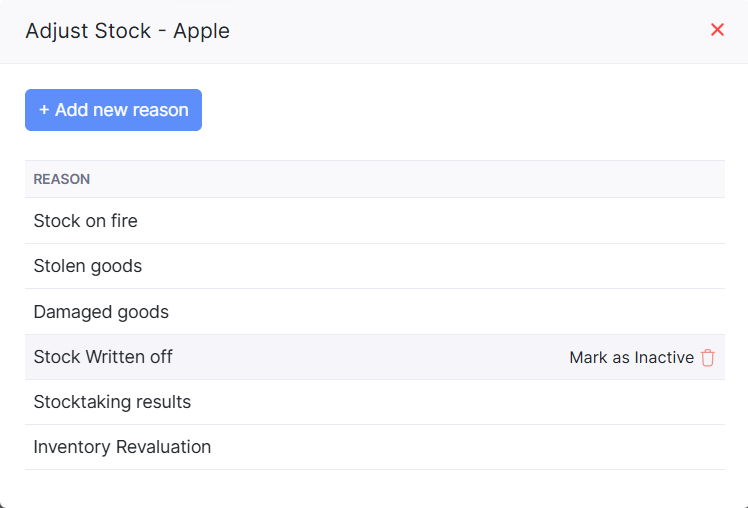The image size is (748, 508).
Task: Delete the Stock Written off reason
Action: [708, 357]
